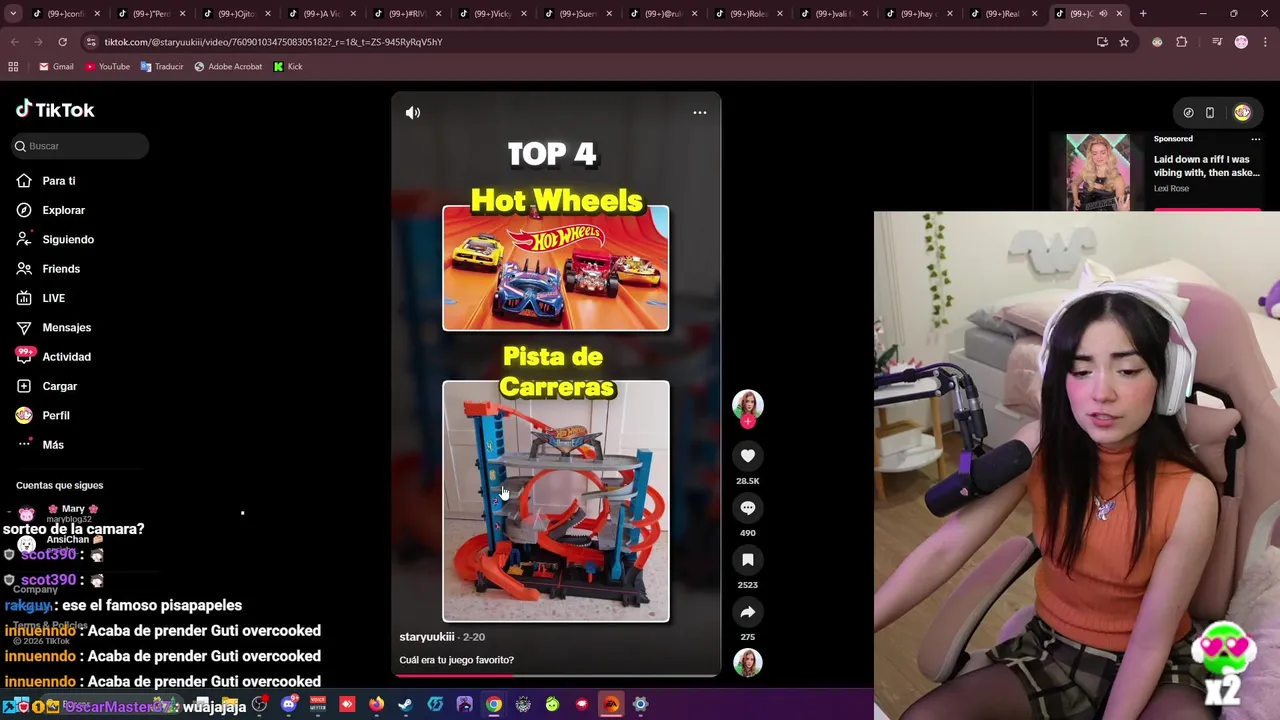This screenshot has height=720, width=1280.
Task: Open staryuukiii username link under video
Action: 427,637
